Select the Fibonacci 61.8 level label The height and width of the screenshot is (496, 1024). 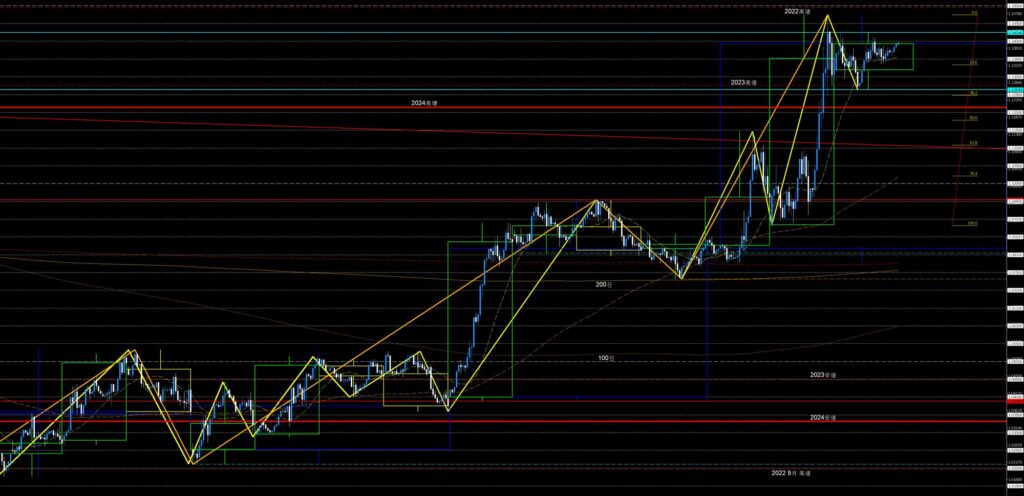(972, 143)
